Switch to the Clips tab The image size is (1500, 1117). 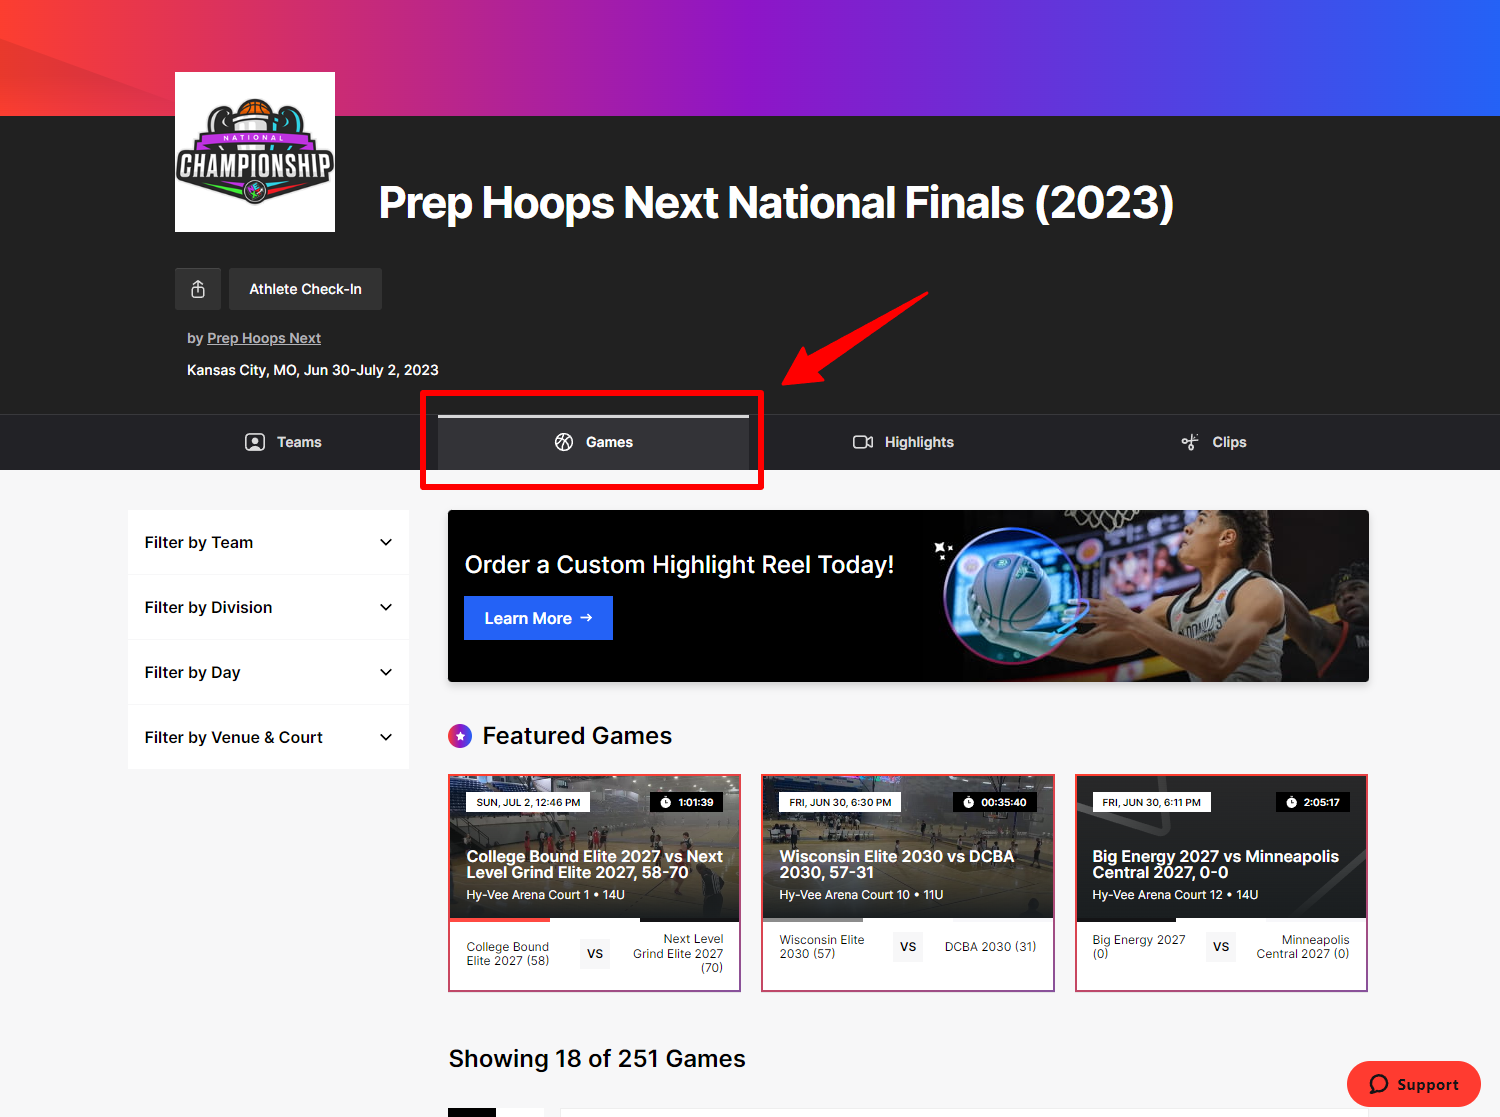click(1214, 442)
